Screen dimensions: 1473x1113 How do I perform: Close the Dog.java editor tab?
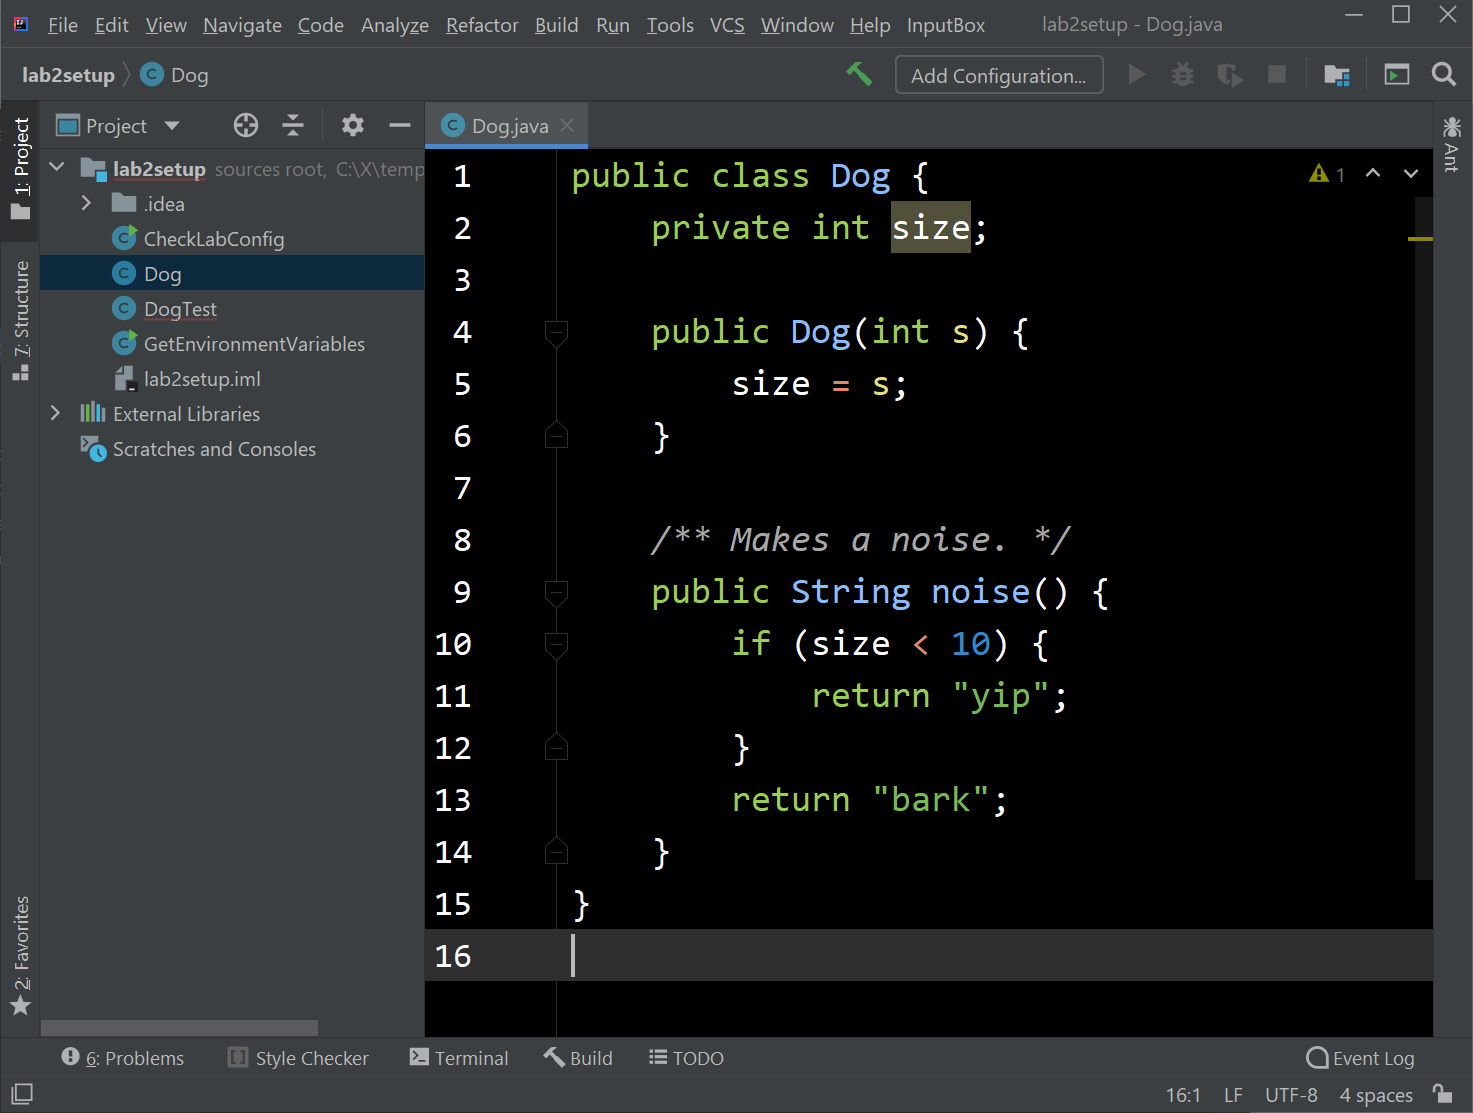pos(567,125)
